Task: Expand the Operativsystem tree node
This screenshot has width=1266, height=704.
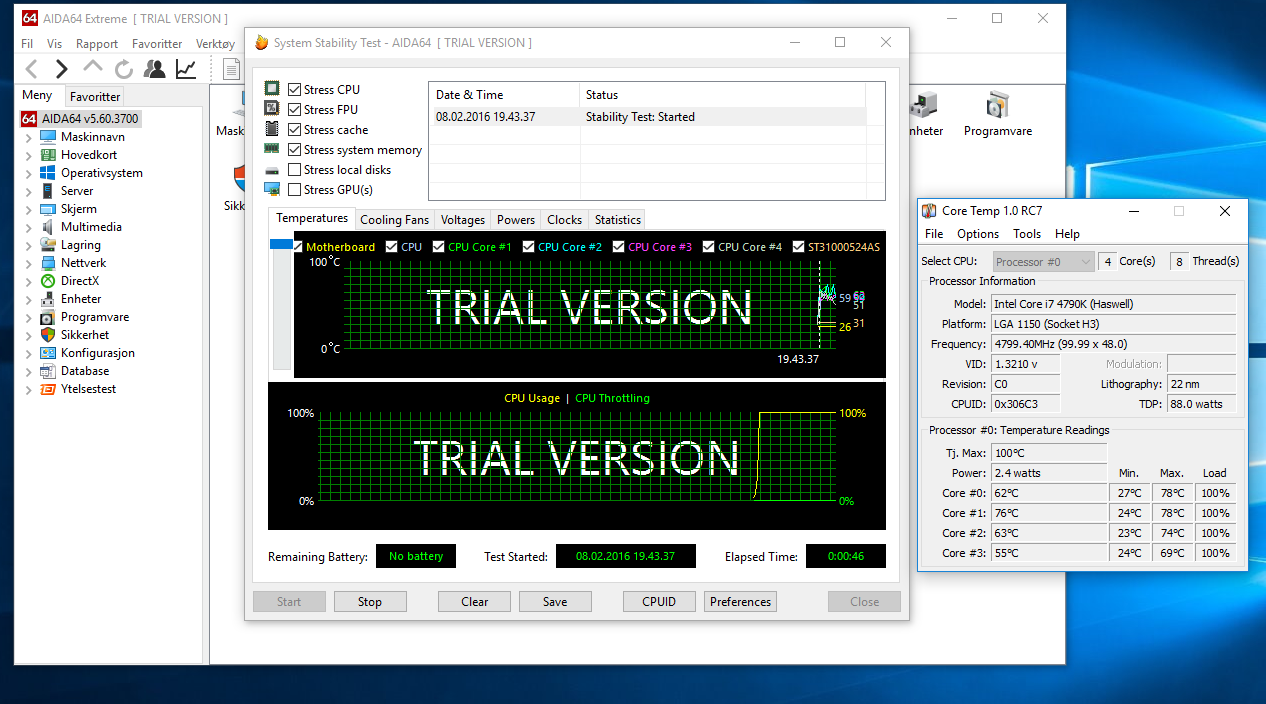Action: pos(28,173)
